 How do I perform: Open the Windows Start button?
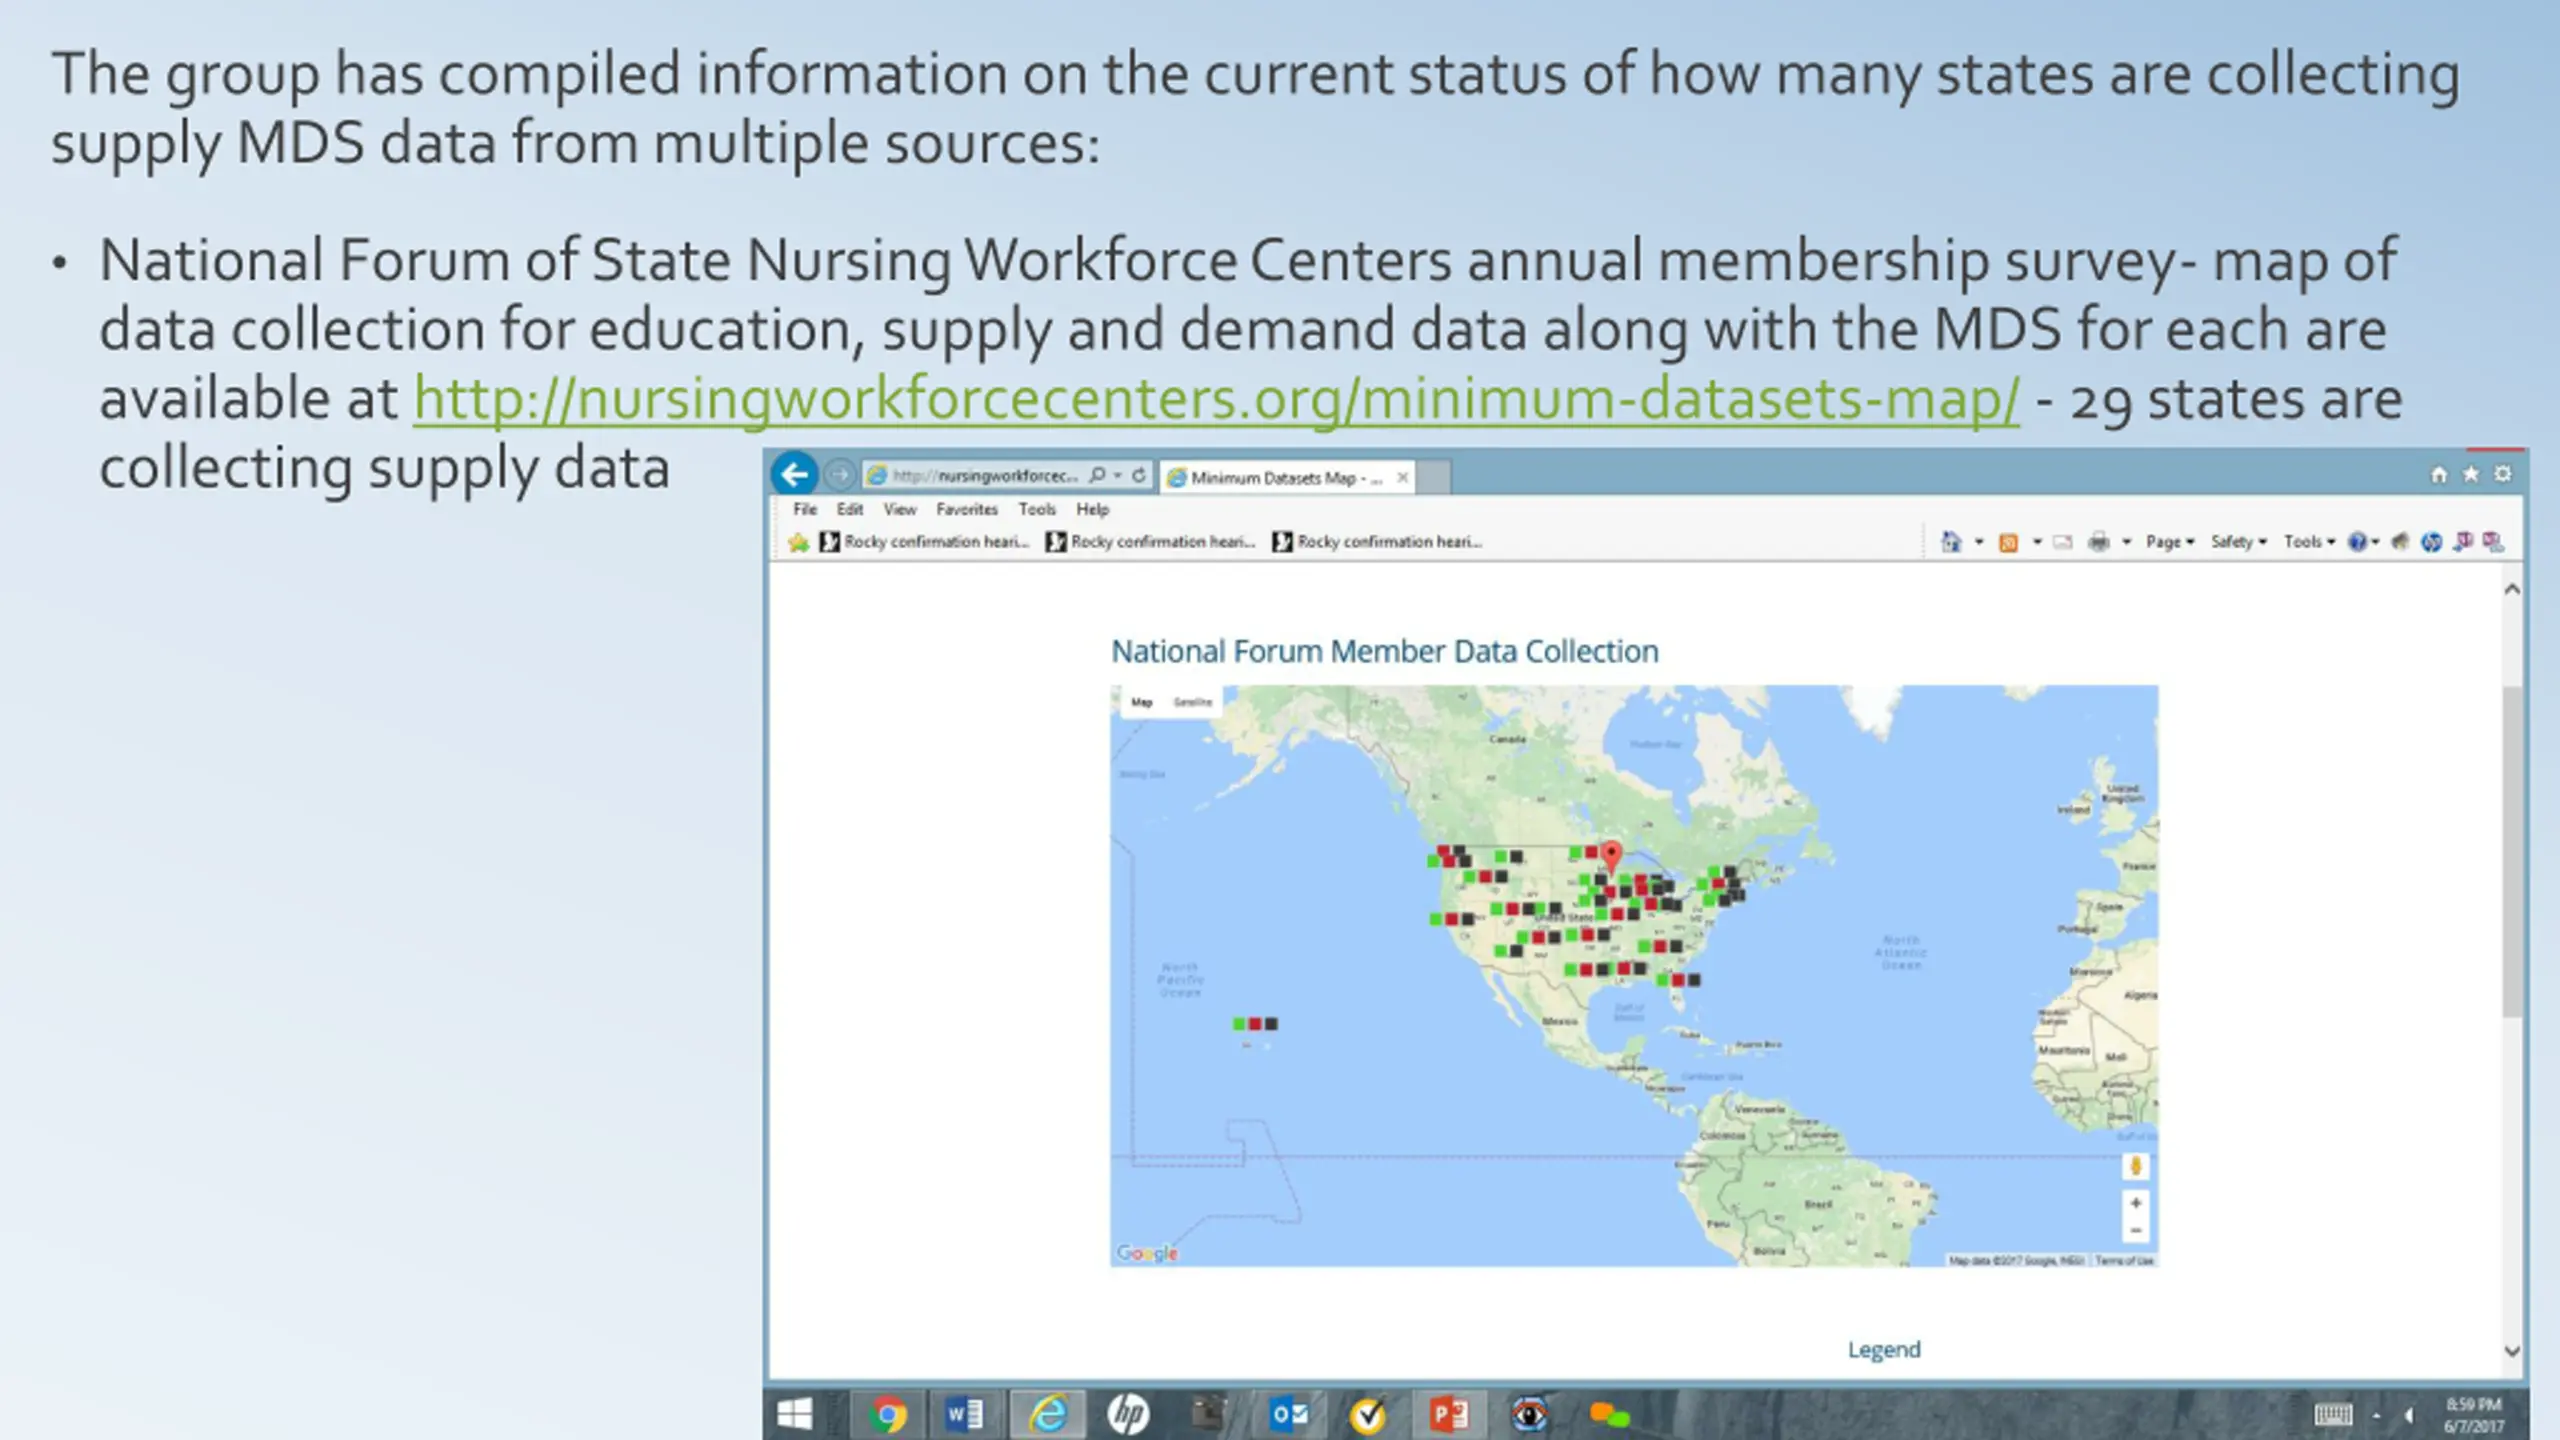coord(795,1414)
